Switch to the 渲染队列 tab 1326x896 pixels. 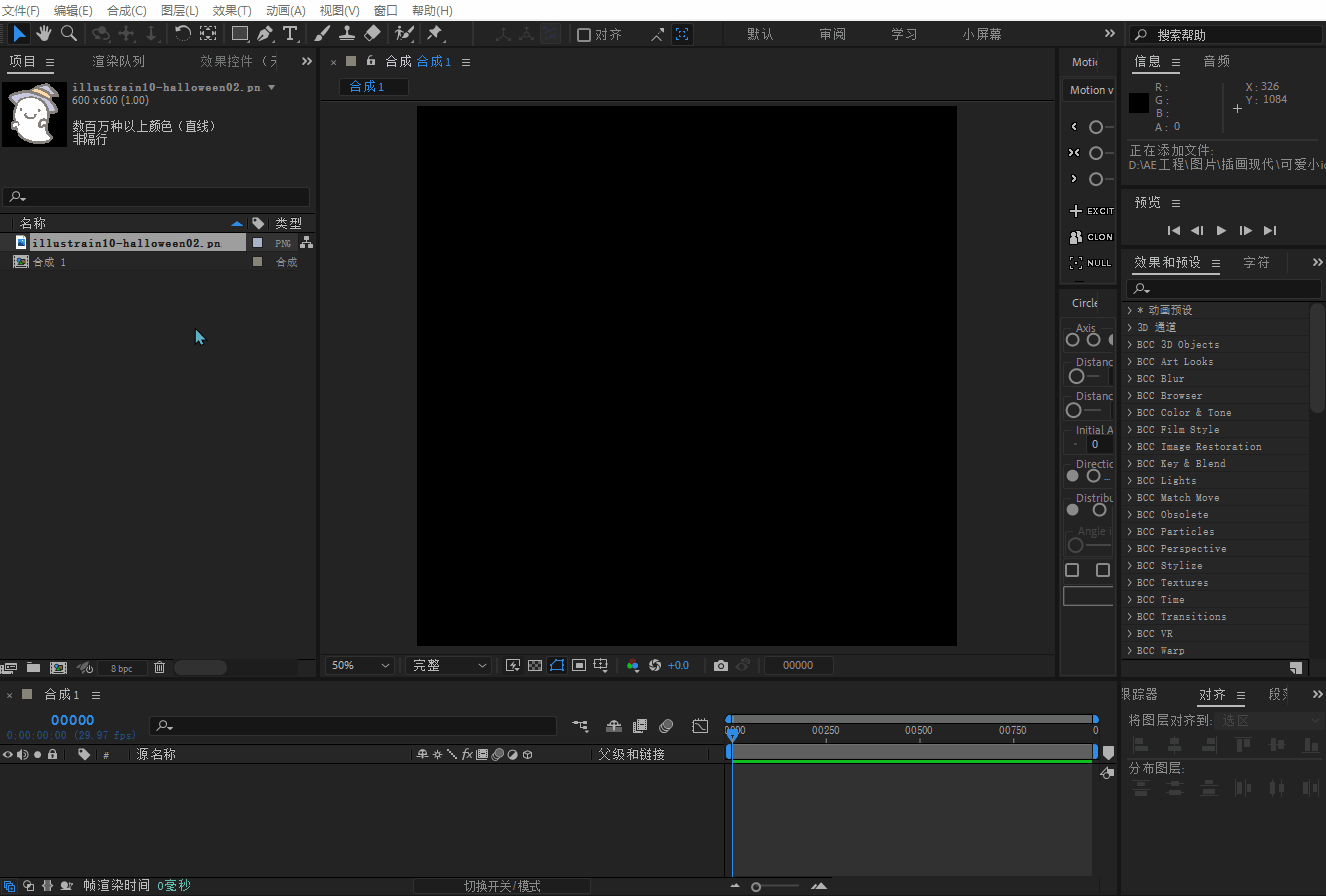(118, 62)
